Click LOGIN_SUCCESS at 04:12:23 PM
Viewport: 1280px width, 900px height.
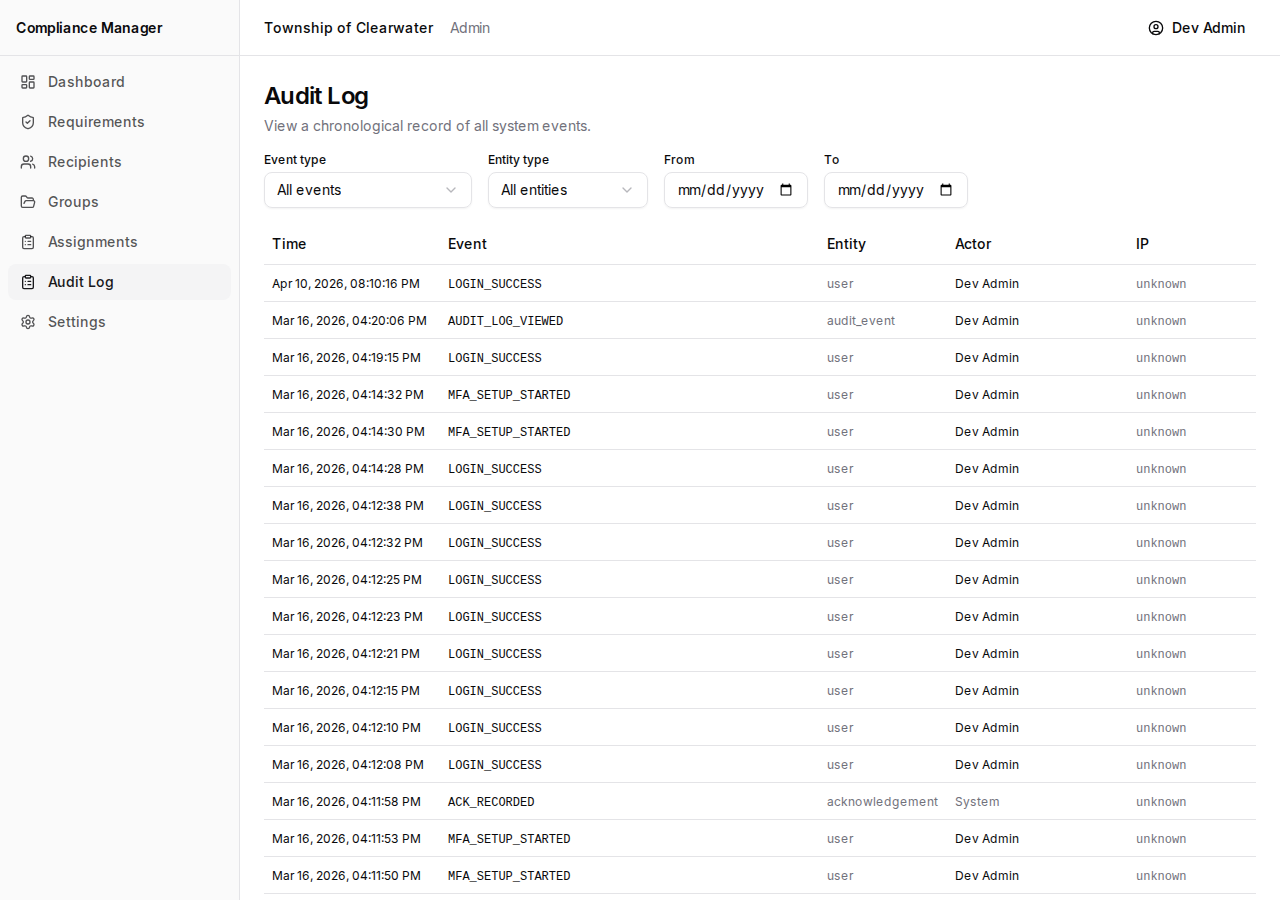click(495, 617)
